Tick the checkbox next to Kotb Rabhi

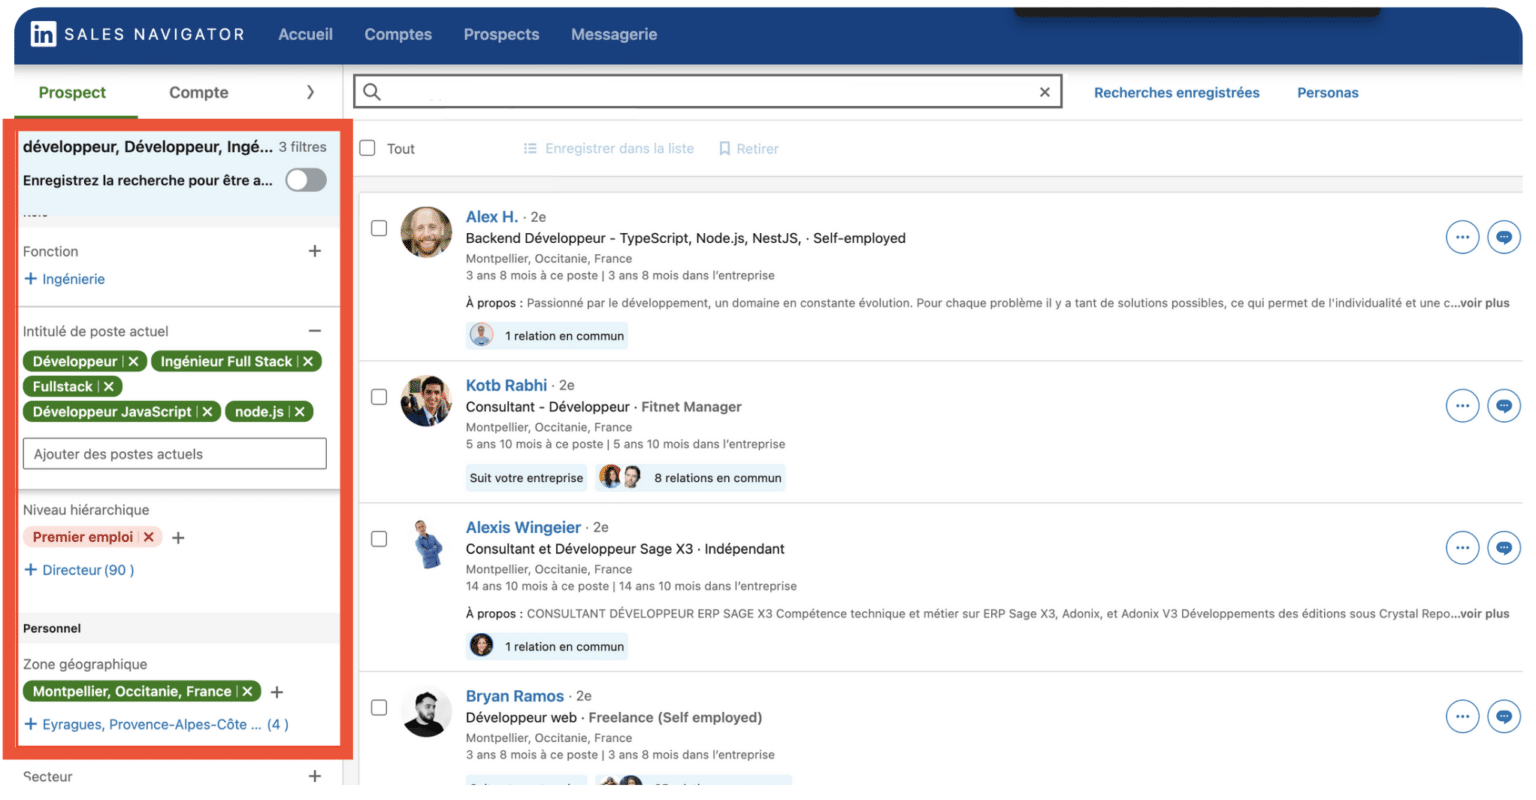click(379, 396)
